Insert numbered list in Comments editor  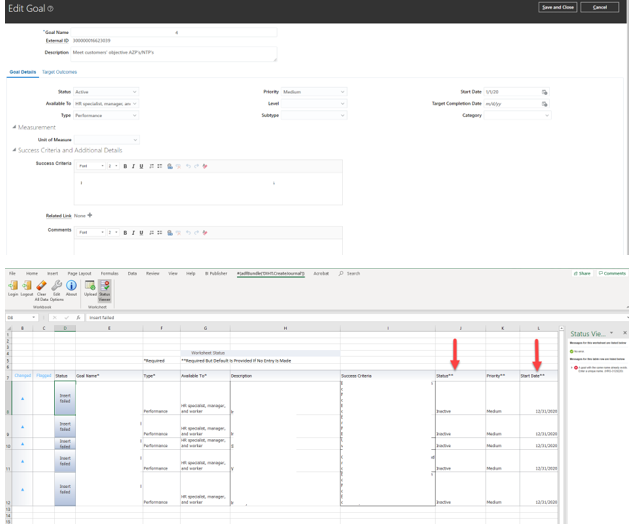(151, 233)
